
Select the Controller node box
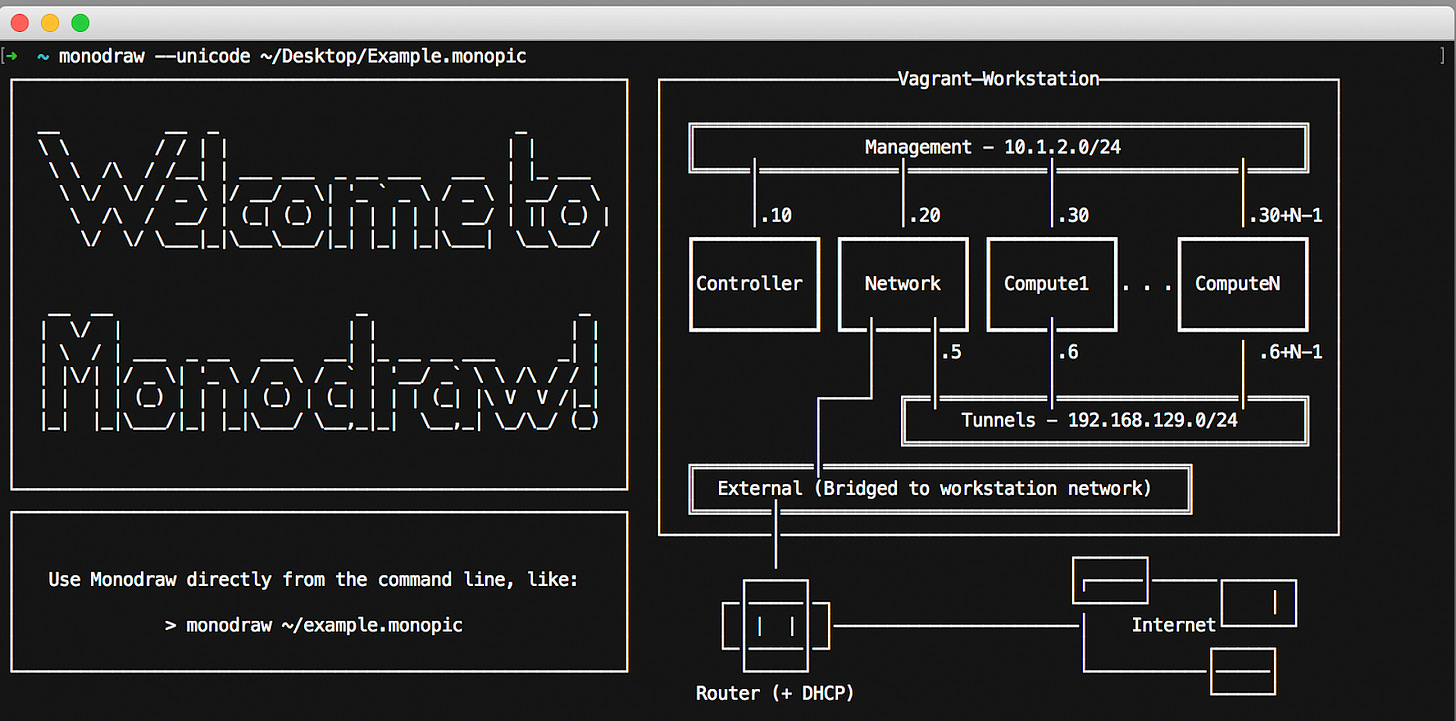click(x=753, y=284)
